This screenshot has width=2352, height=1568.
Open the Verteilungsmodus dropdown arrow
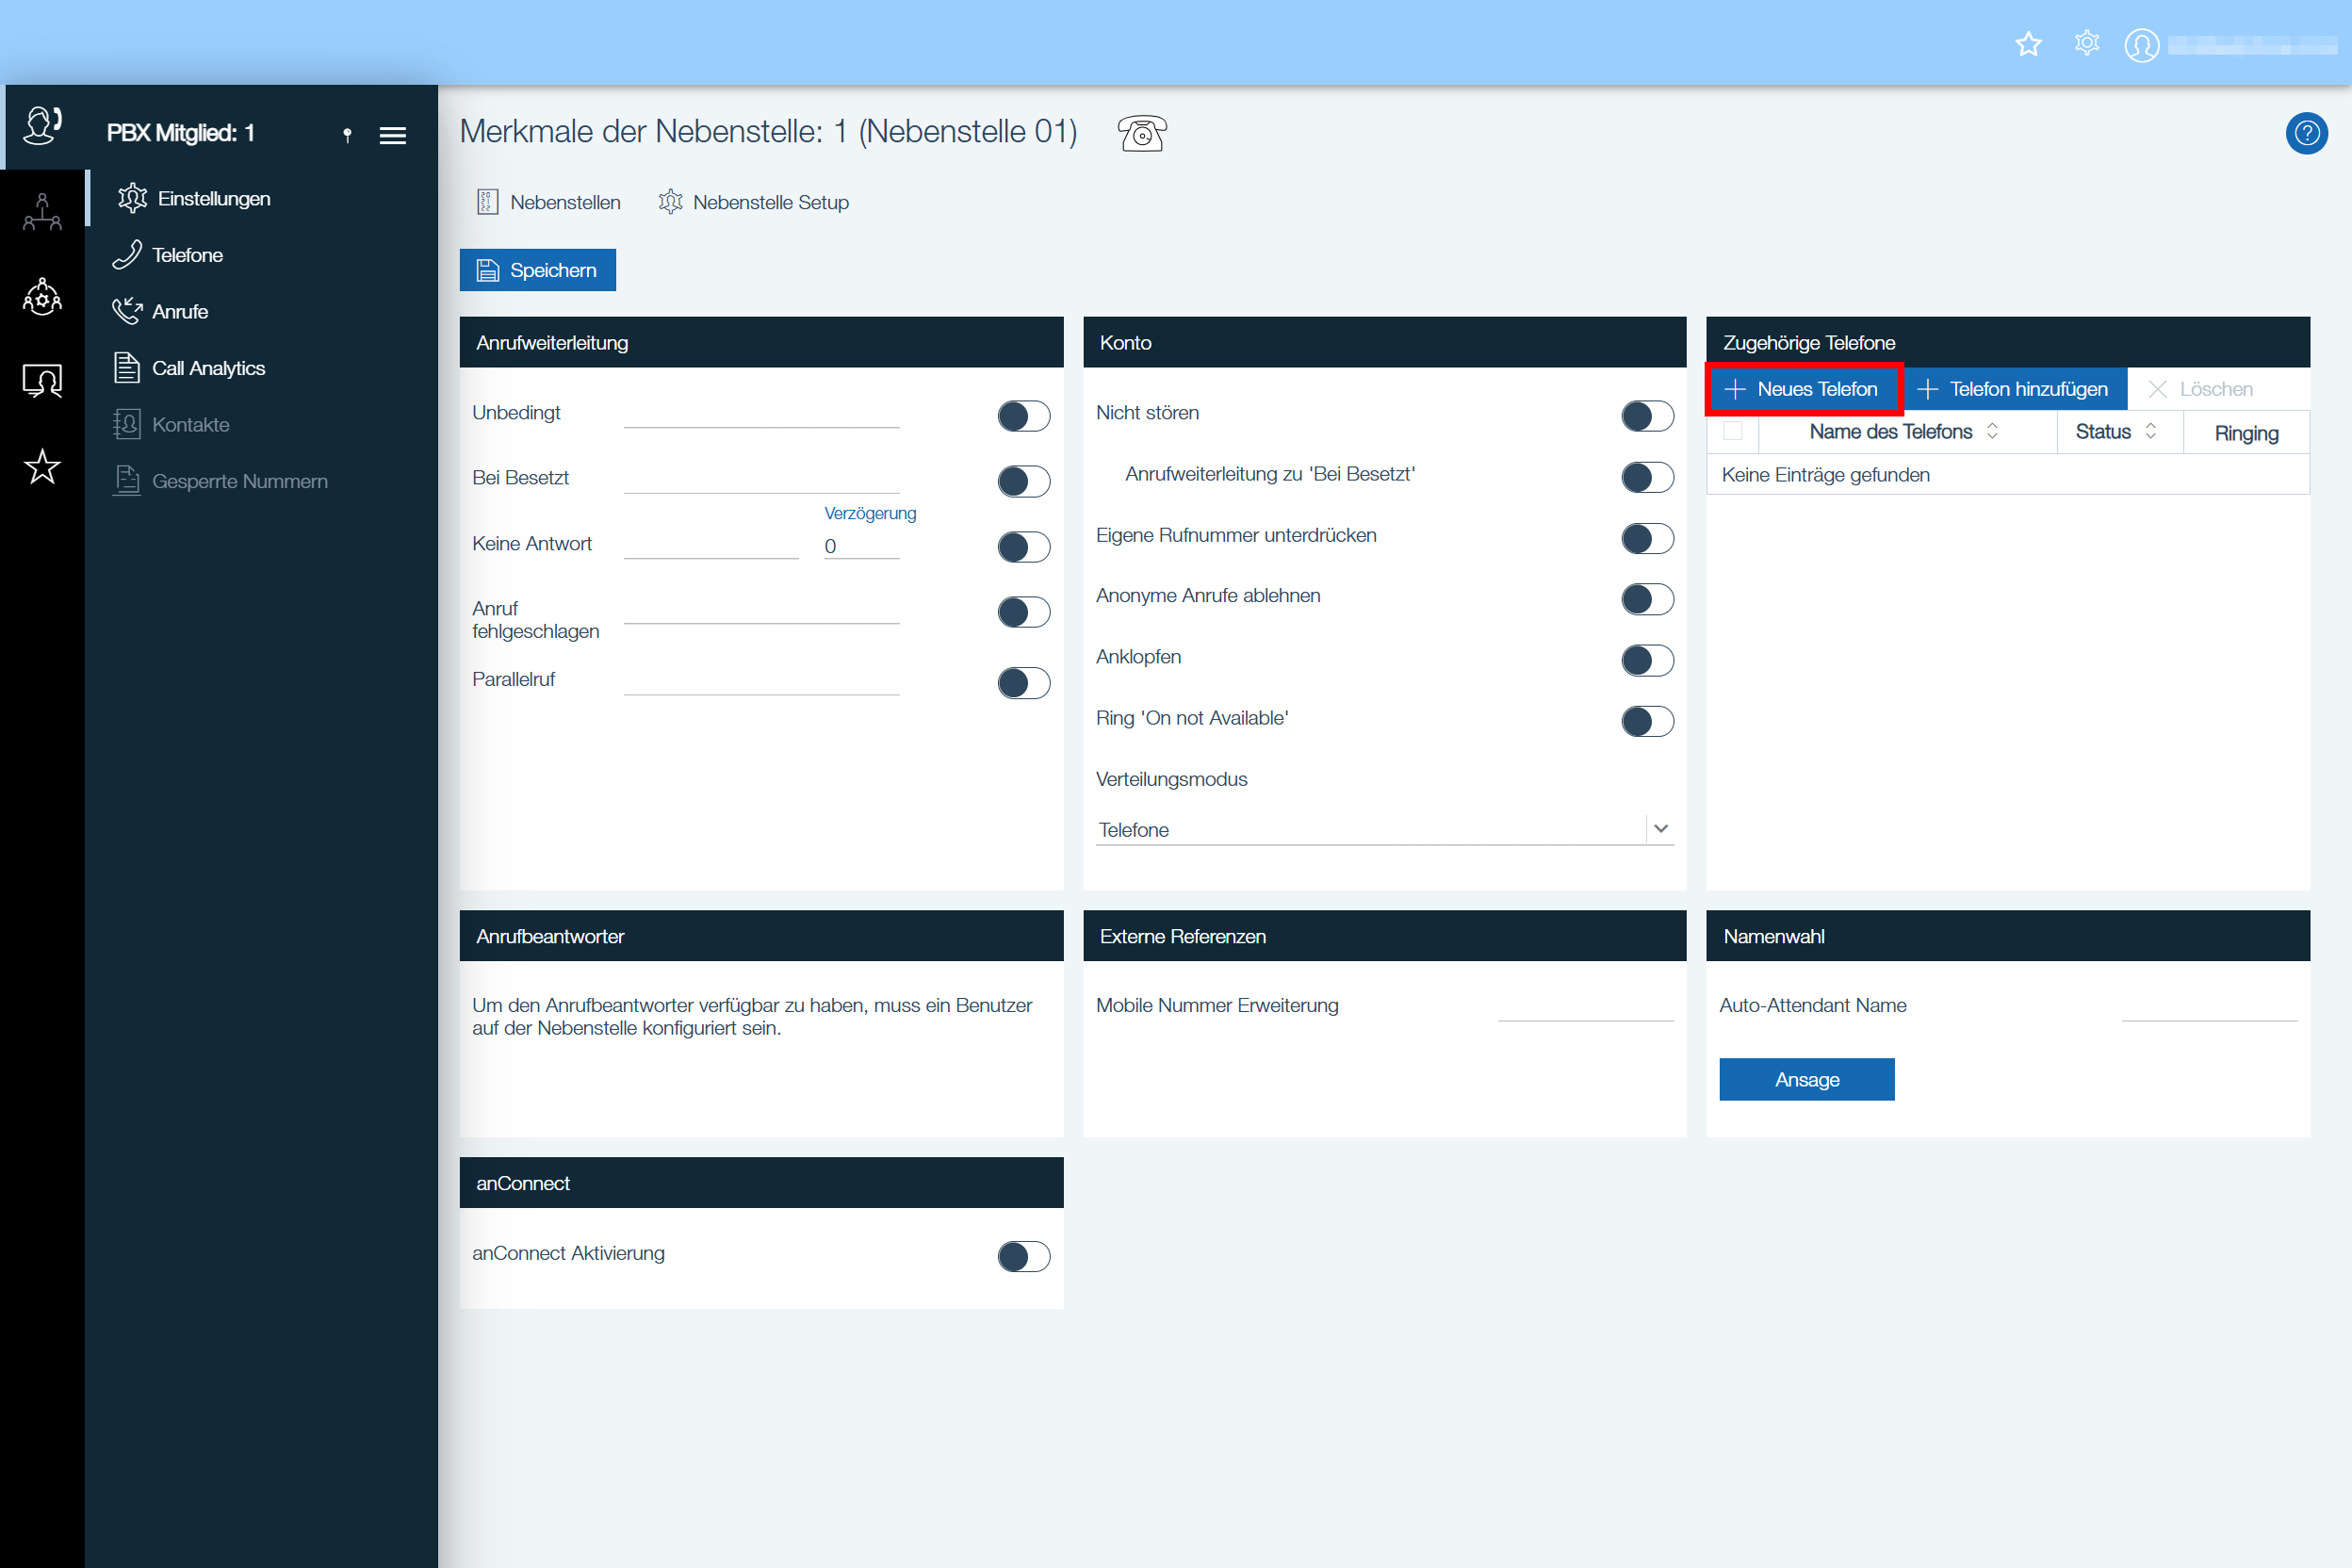[1661, 828]
